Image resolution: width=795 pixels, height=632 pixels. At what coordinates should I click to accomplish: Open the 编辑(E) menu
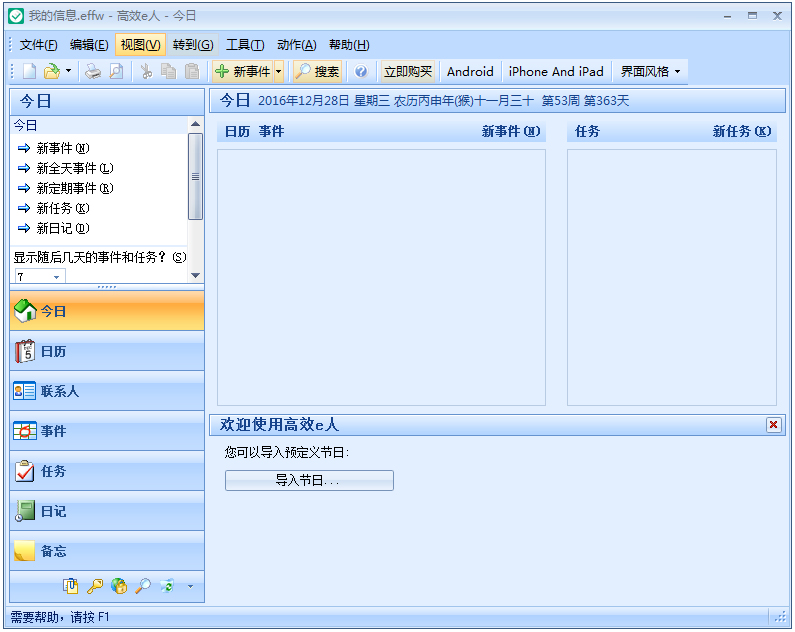click(89, 45)
